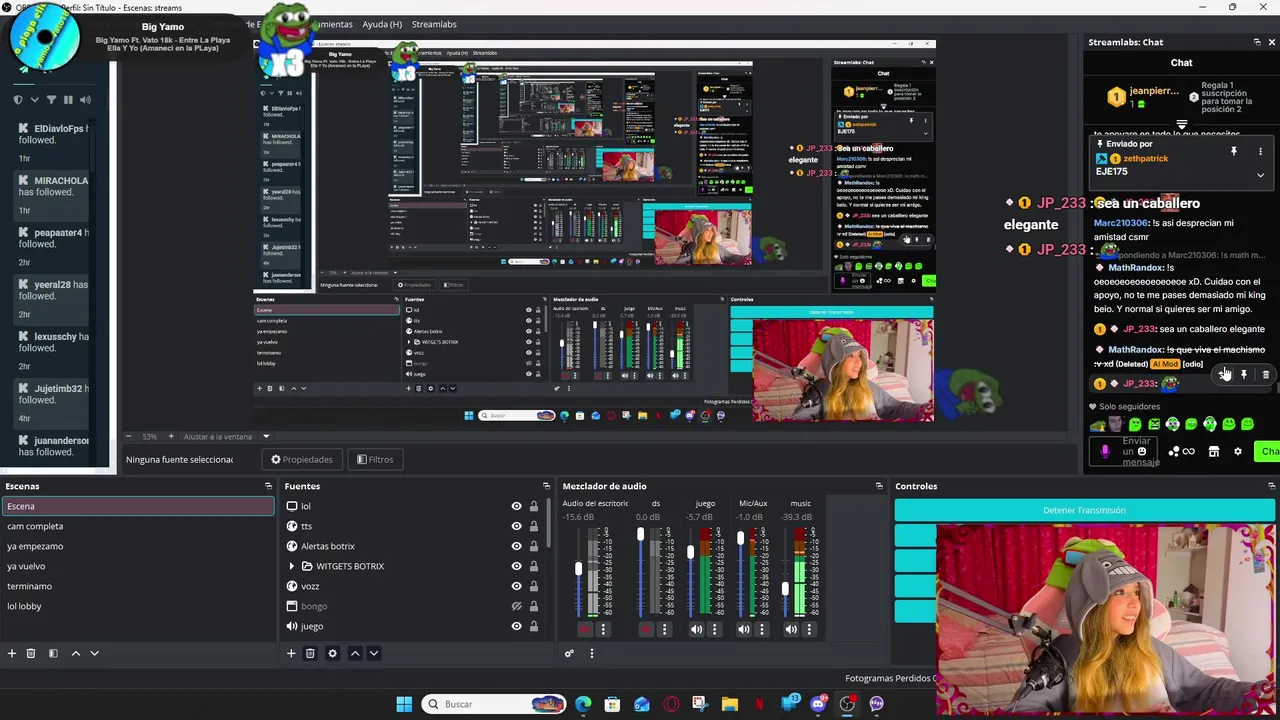The height and width of the screenshot is (720, 1280).
Task: Add a new scene with plus icon
Action: [12, 653]
